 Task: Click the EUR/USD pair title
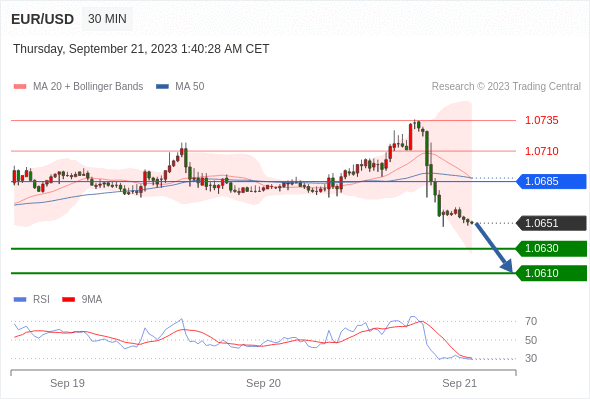43,19
